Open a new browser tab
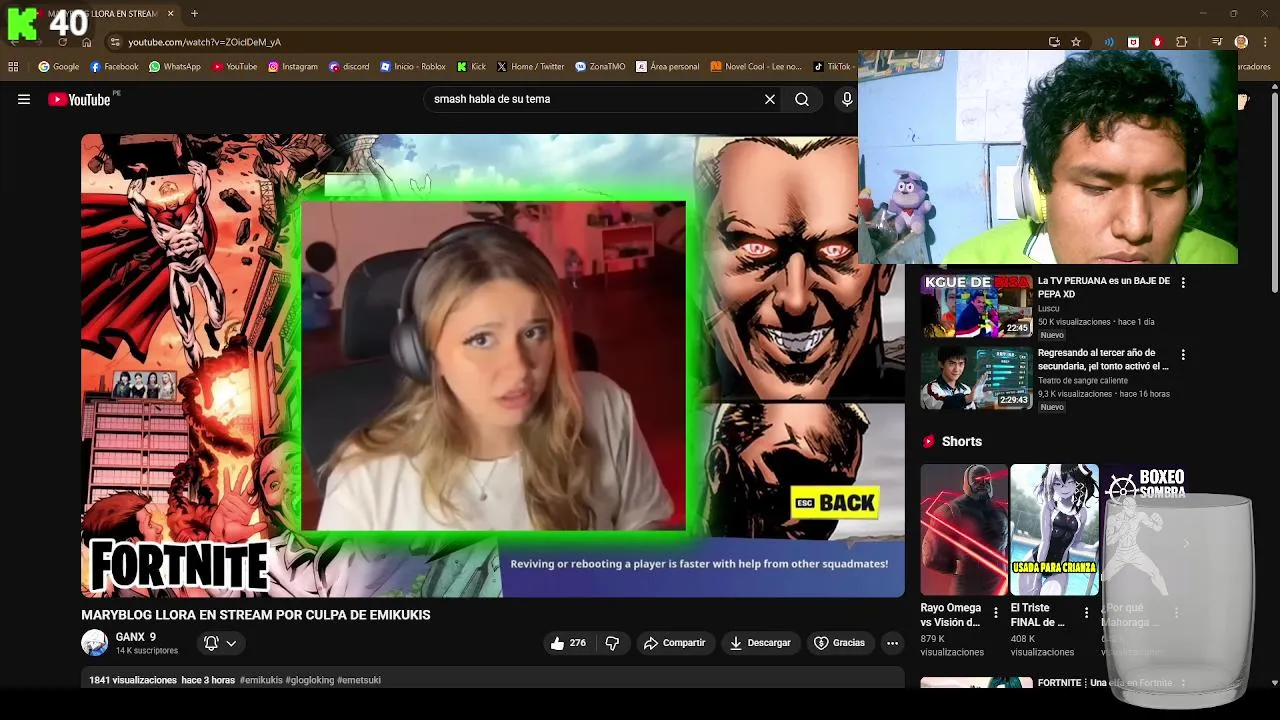 pos(194,14)
